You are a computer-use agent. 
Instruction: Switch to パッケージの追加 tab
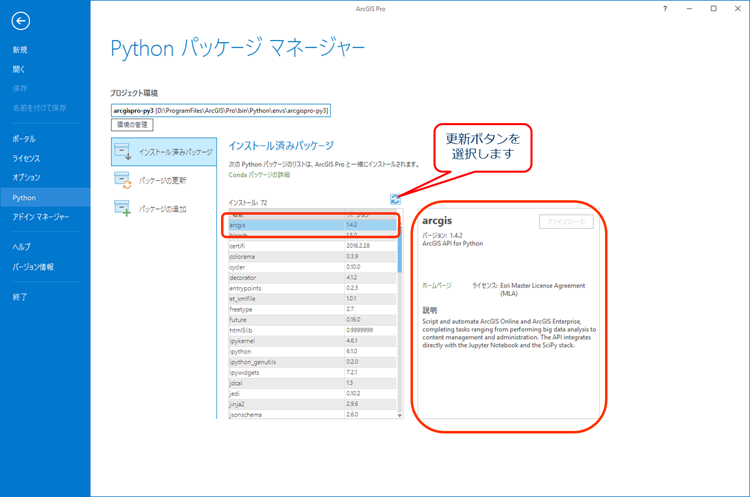point(164,209)
